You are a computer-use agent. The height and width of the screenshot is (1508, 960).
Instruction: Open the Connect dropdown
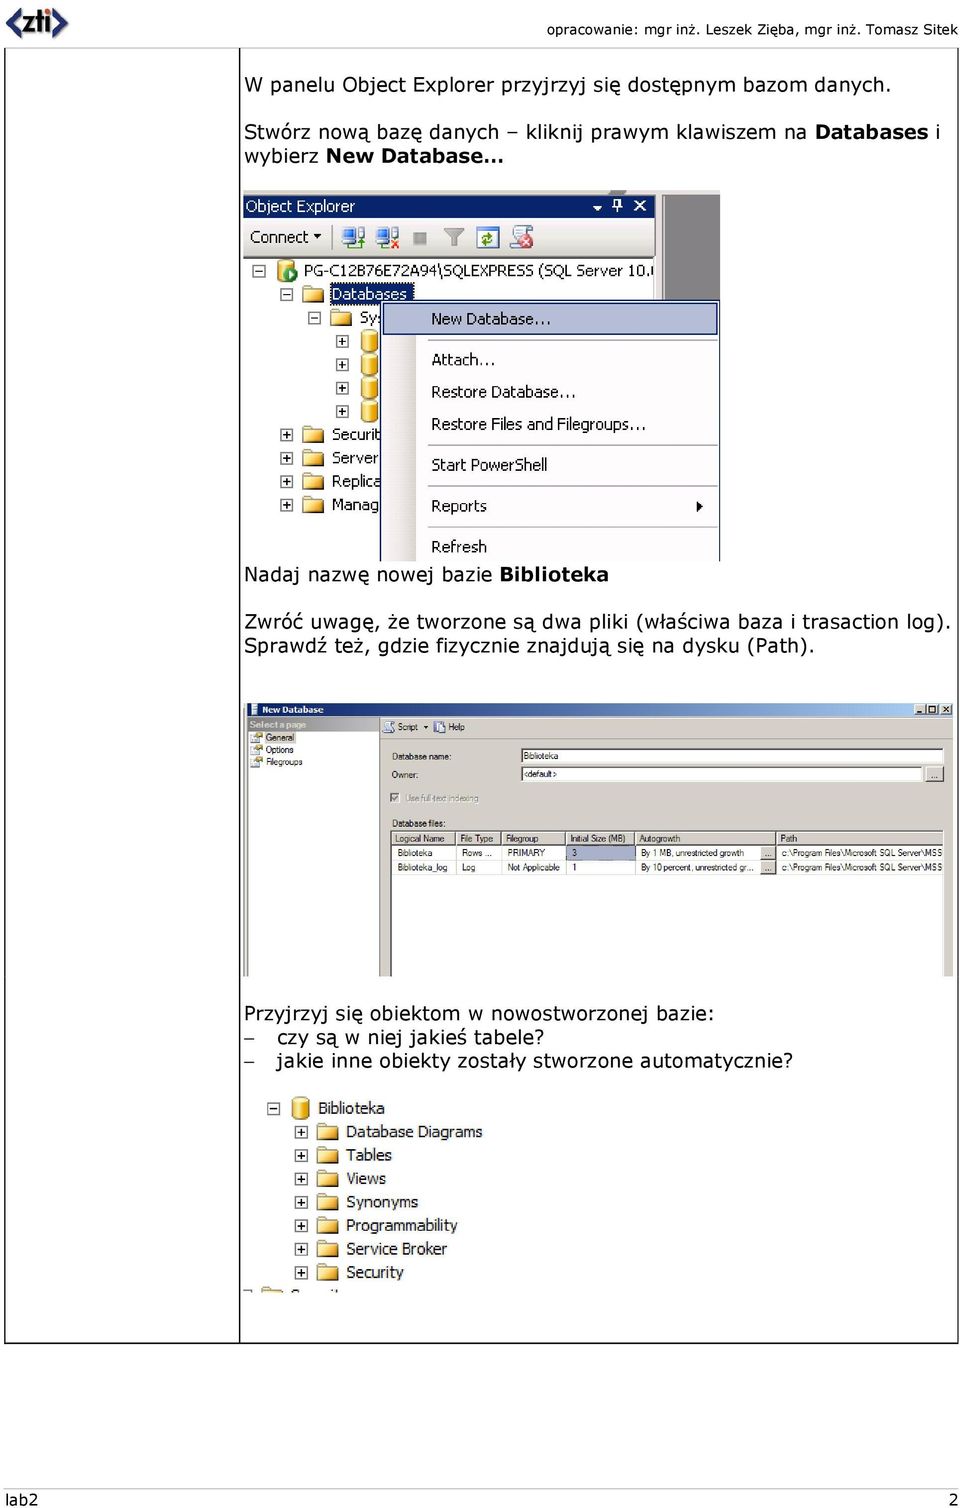point(286,237)
